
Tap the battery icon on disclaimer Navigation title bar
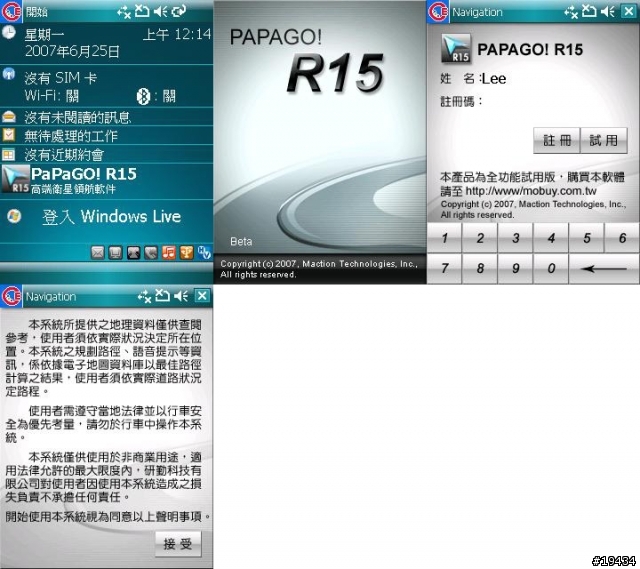coord(162,296)
